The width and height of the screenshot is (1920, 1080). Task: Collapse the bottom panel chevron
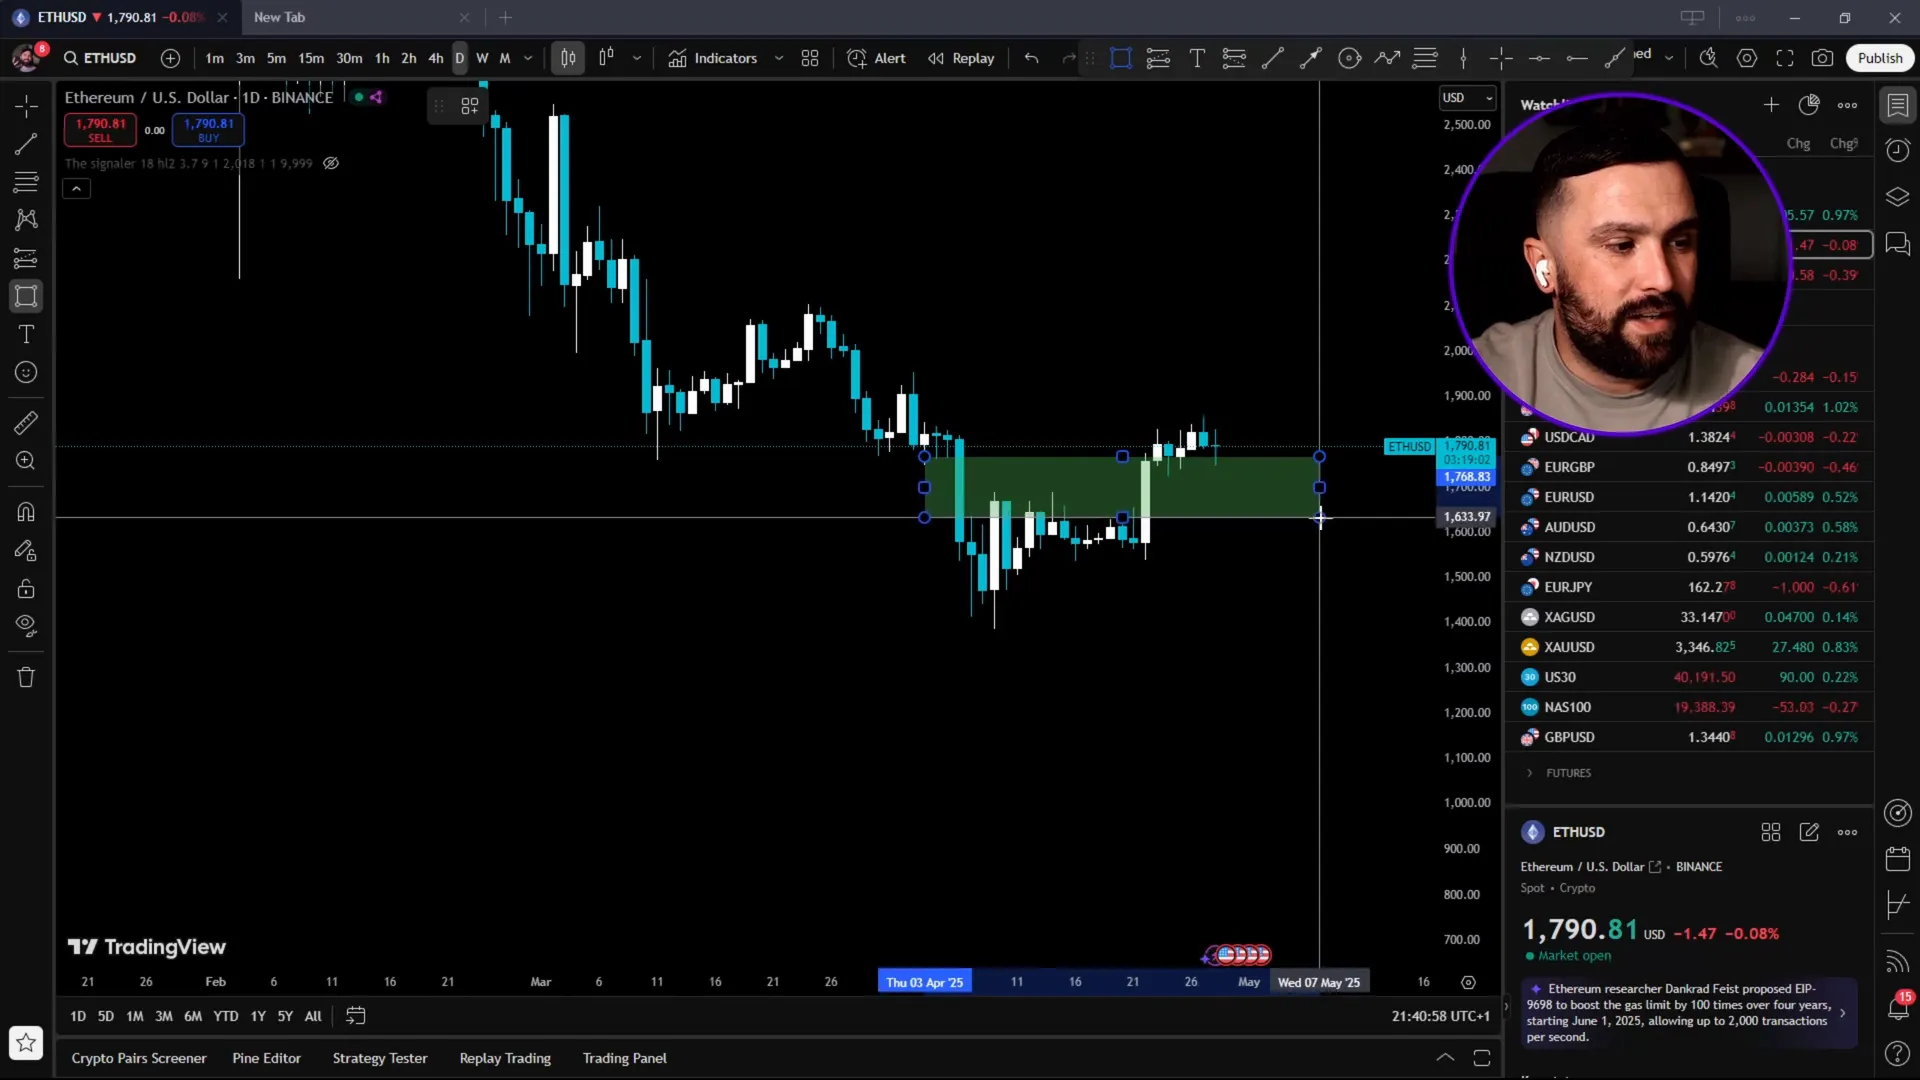[x=1445, y=1058]
